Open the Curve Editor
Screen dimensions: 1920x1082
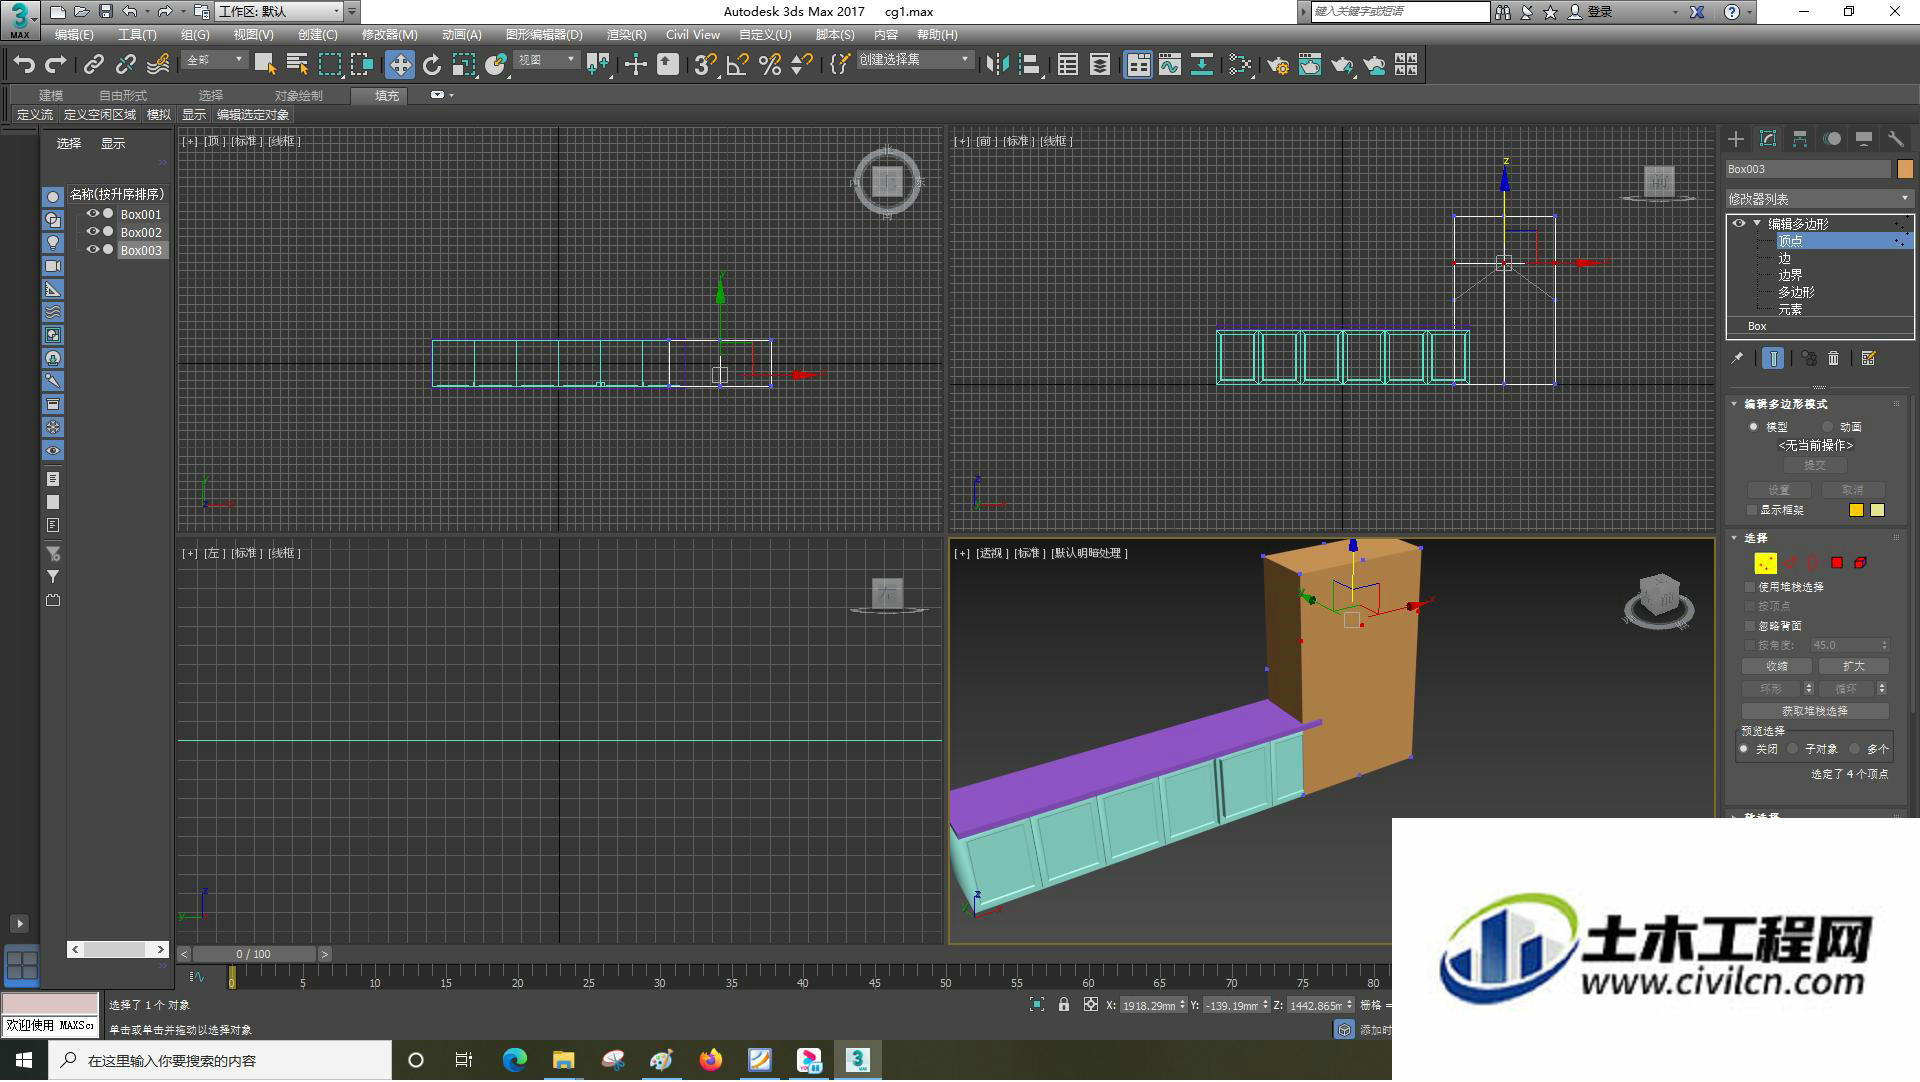(1170, 65)
